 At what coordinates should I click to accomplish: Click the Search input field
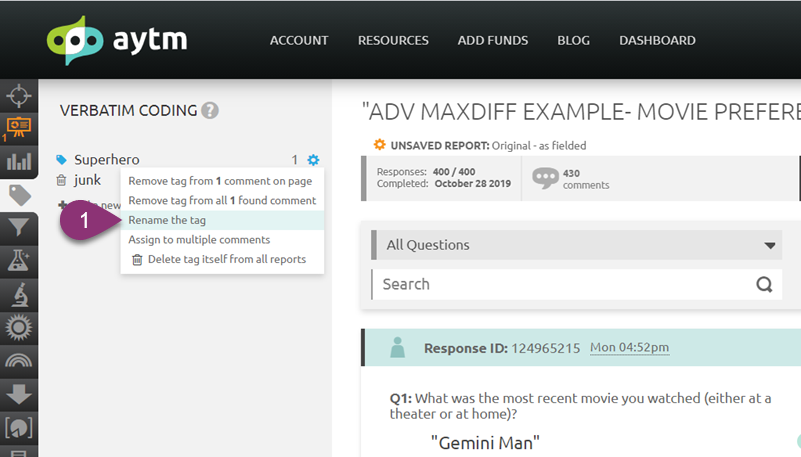[x=565, y=284]
